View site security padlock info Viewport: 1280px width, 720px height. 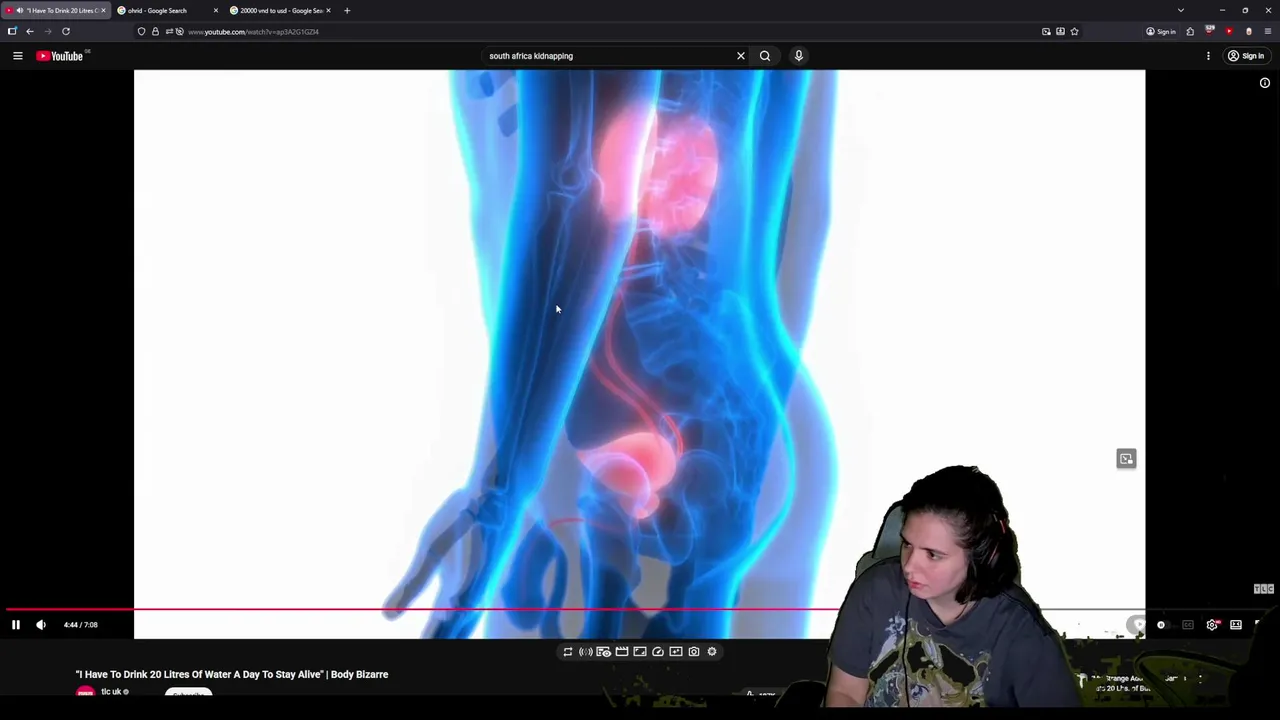point(155,32)
